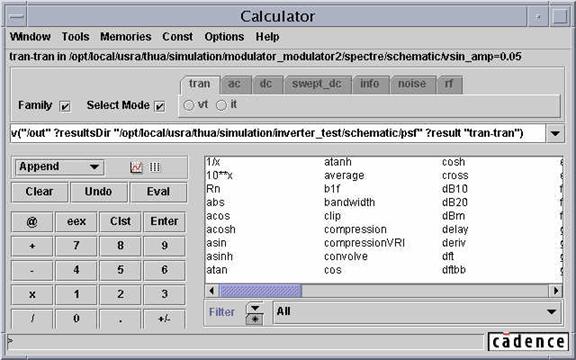Click the Enter keypad button
Image resolution: width=576 pixels, height=360 pixels.
click(164, 222)
